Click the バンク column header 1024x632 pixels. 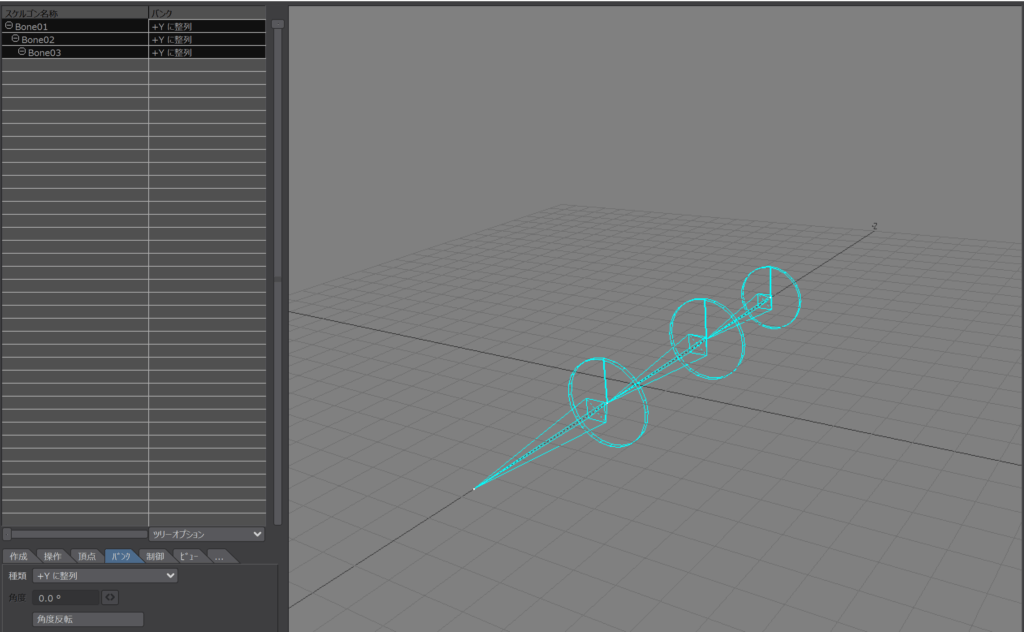click(x=207, y=13)
